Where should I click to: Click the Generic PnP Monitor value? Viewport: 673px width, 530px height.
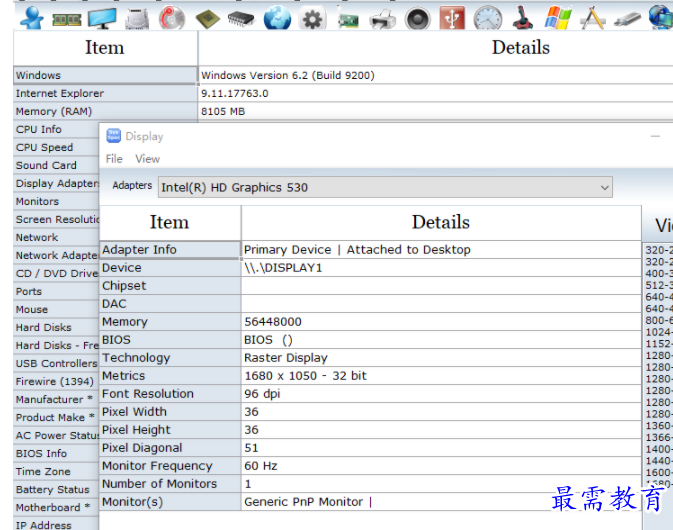coord(441,502)
